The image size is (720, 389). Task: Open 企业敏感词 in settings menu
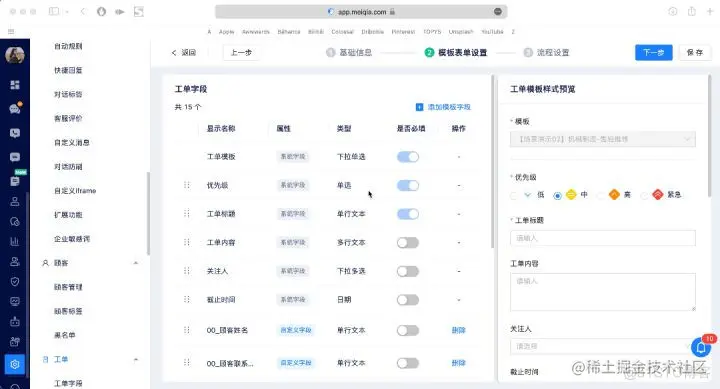(x=72, y=239)
